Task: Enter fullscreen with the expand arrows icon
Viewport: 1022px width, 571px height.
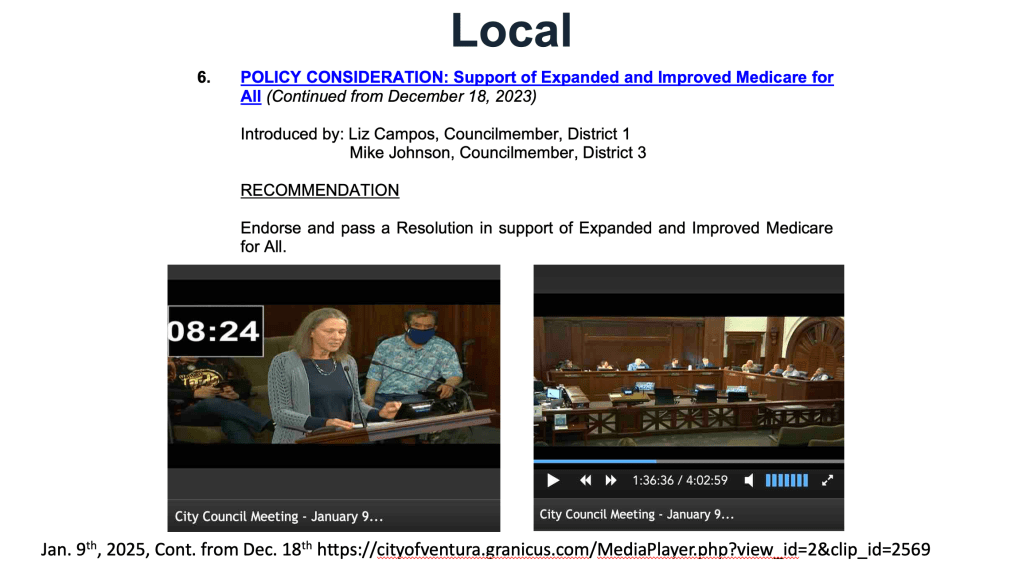Action: [827, 481]
